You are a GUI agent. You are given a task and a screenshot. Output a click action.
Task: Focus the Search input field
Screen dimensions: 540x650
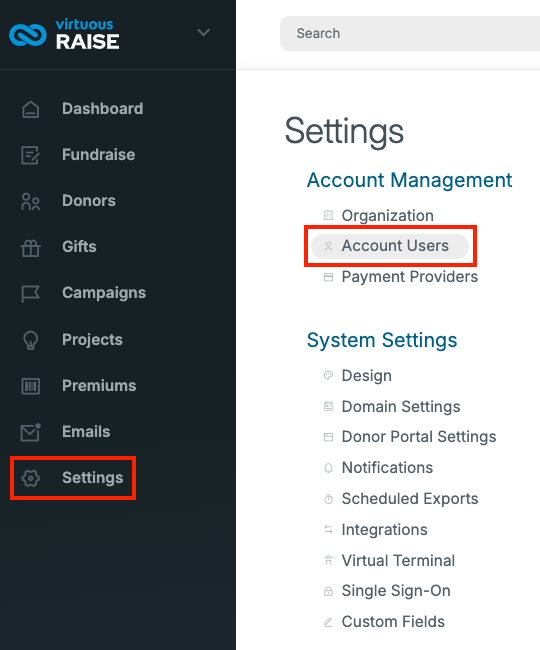point(410,34)
